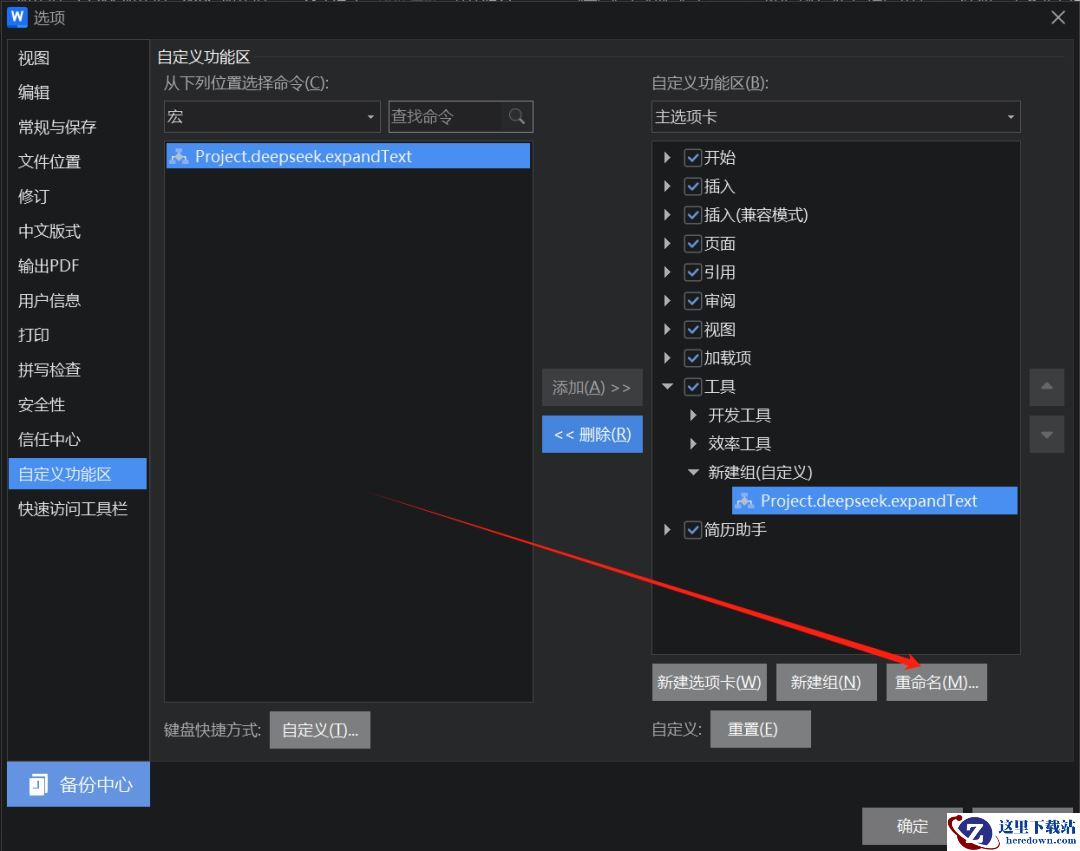This screenshot has height=851, width=1080.
Task: Click the move up arrow button
Action: [x=1046, y=387]
